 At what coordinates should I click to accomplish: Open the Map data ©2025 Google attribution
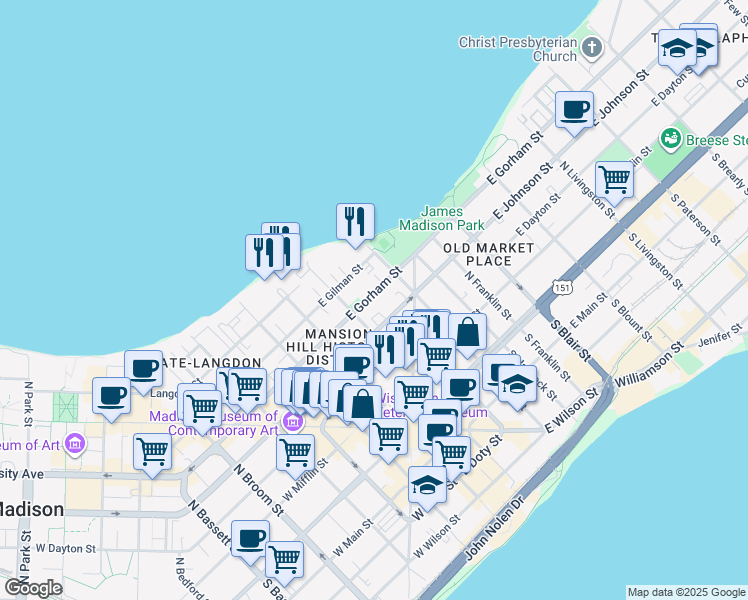pos(686,592)
